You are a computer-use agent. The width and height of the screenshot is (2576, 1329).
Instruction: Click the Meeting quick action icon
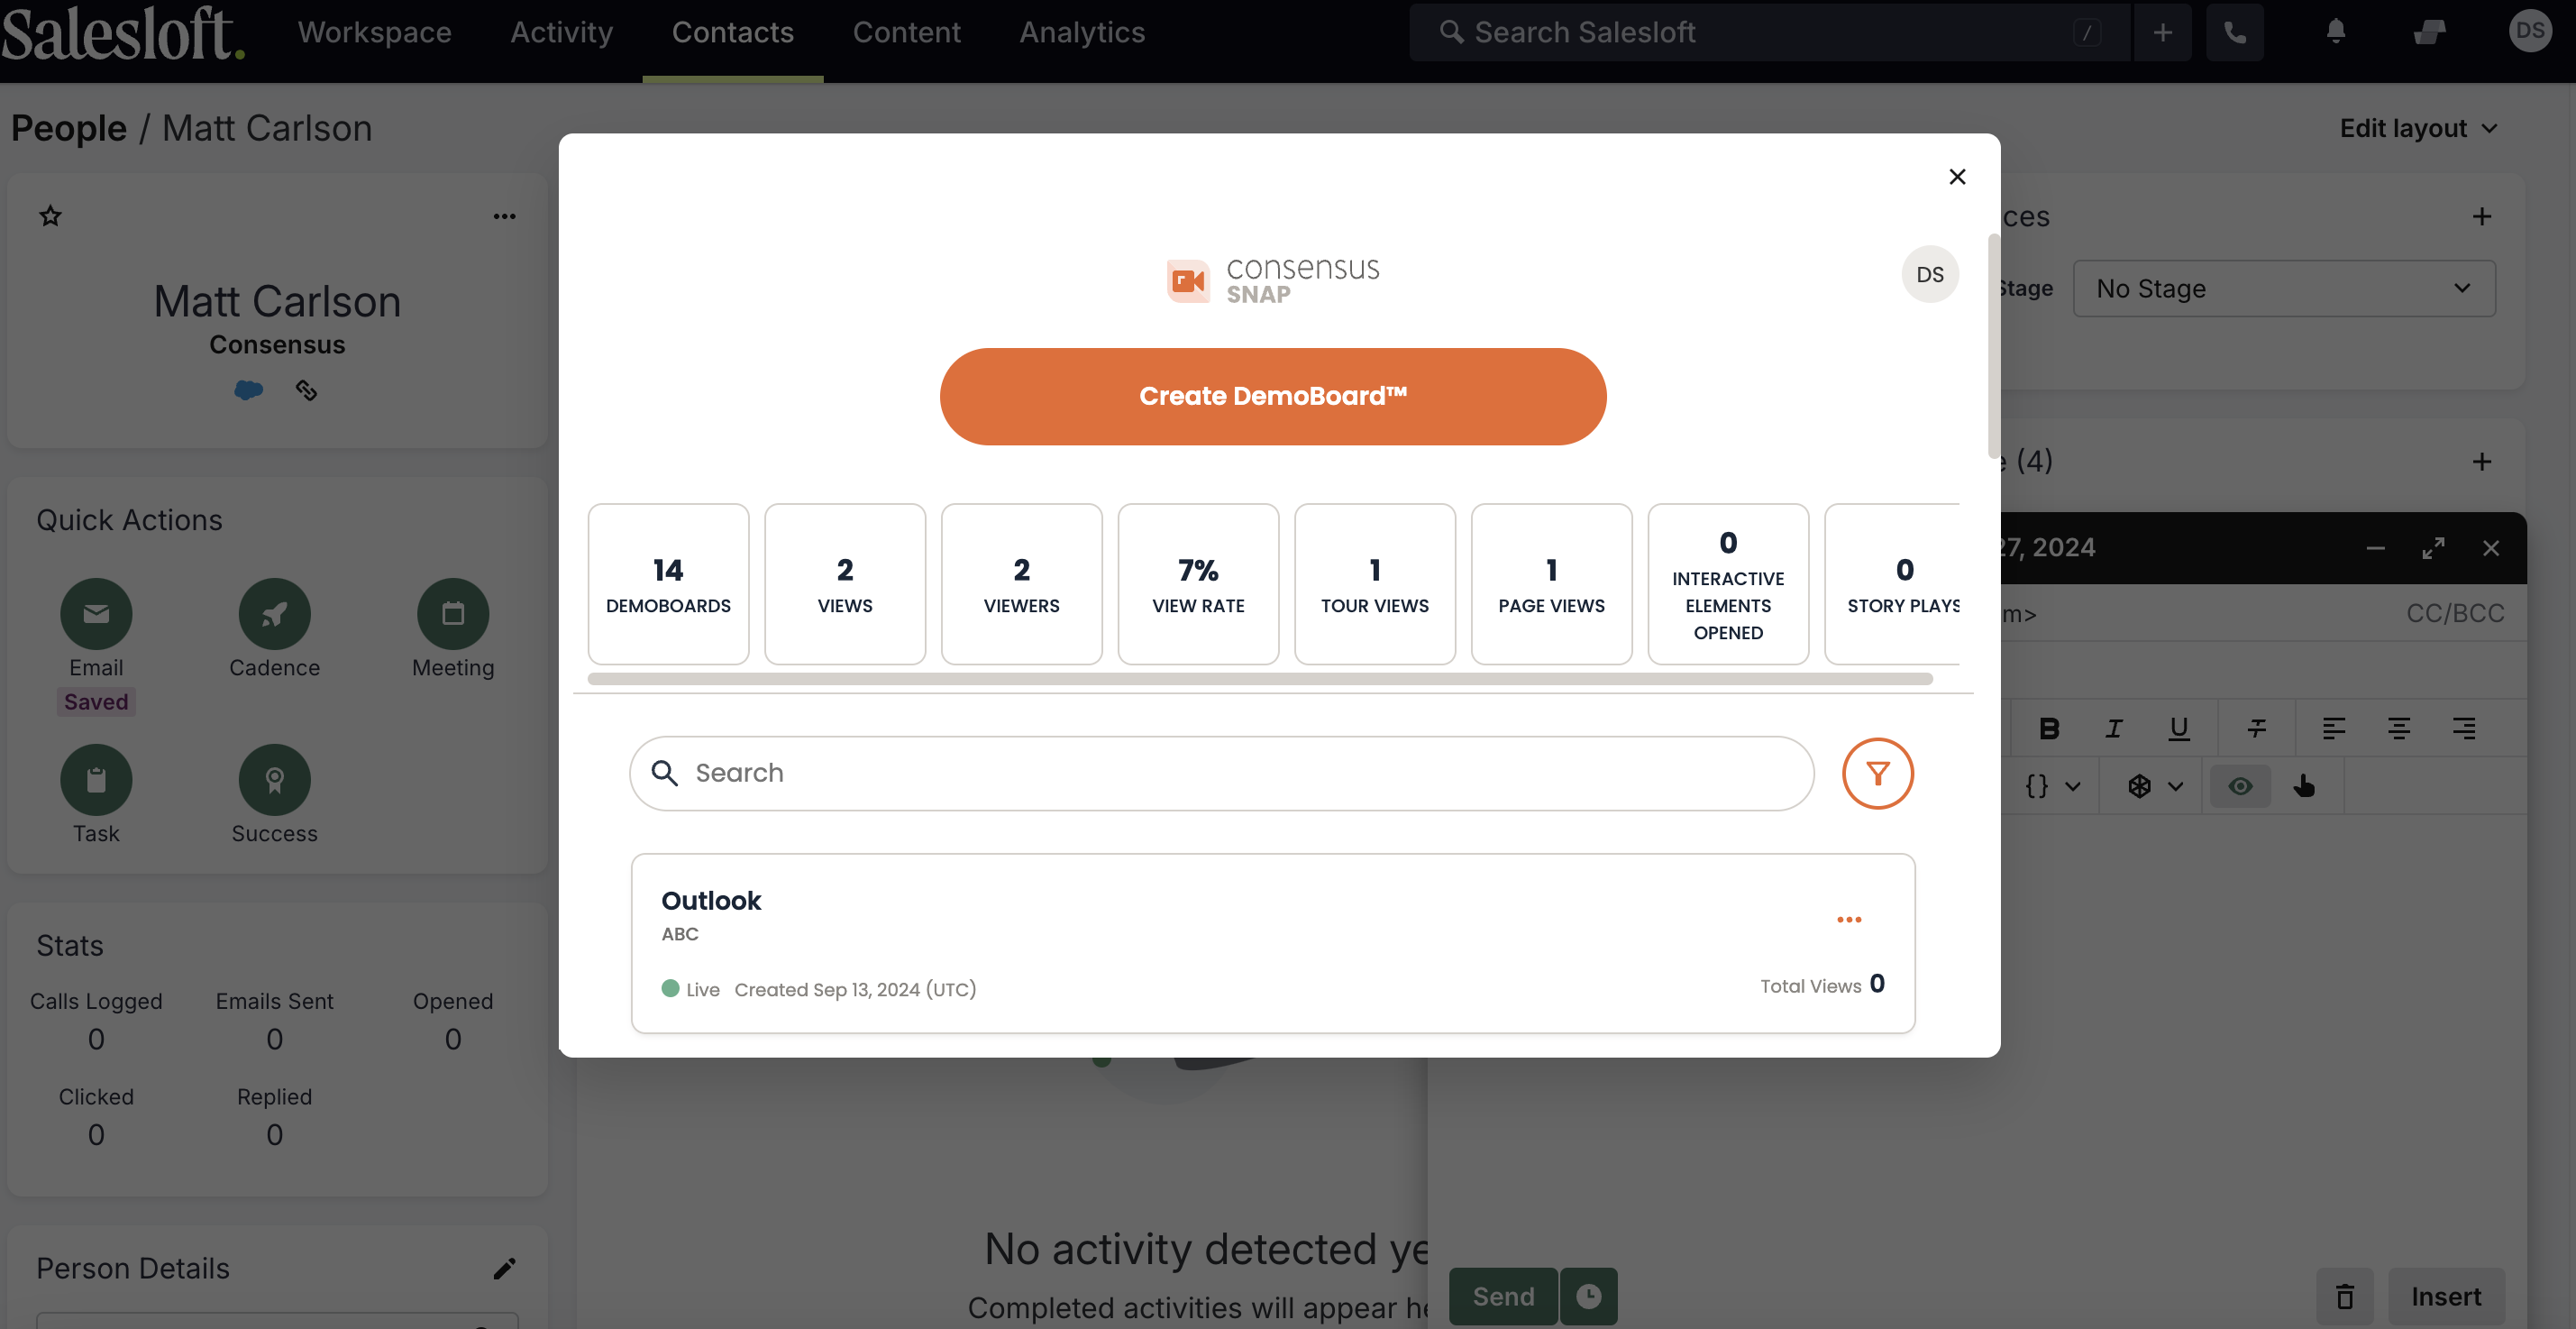(x=452, y=614)
